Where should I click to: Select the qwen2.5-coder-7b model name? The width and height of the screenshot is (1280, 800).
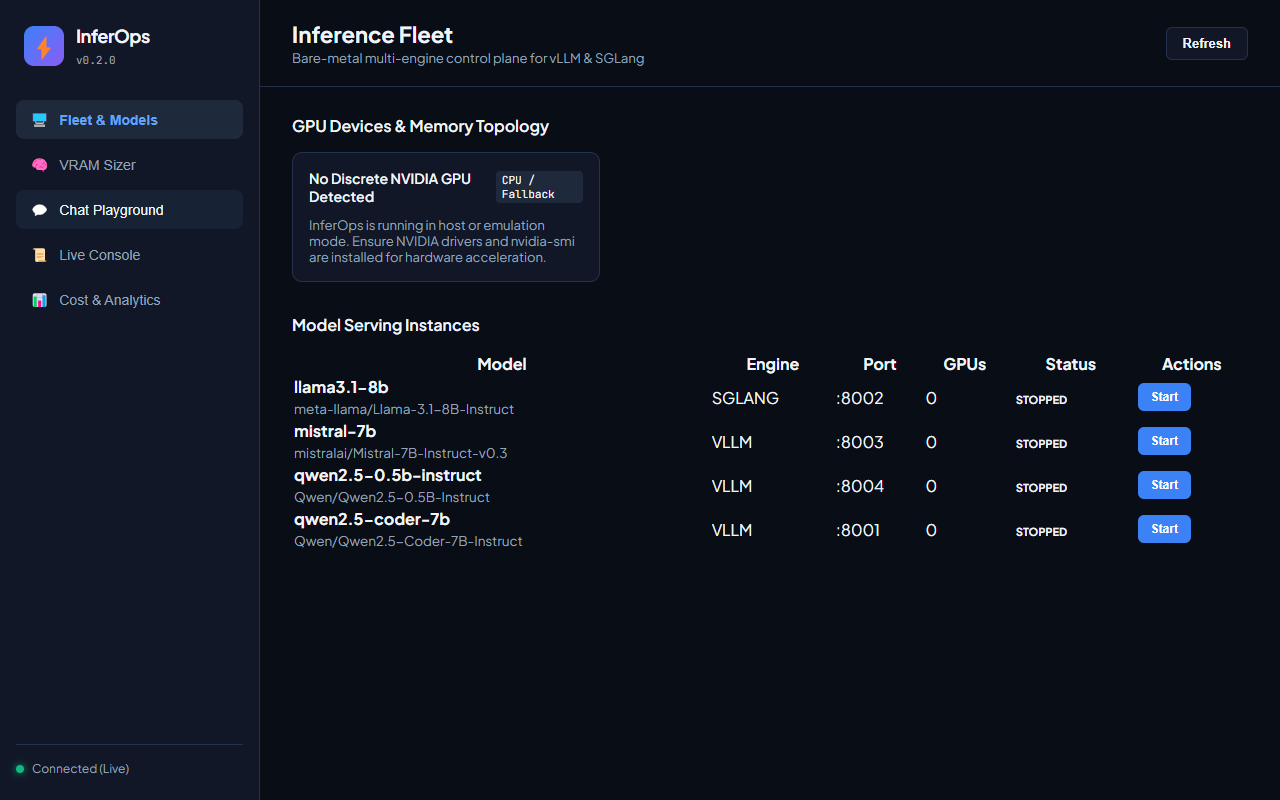pos(372,519)
